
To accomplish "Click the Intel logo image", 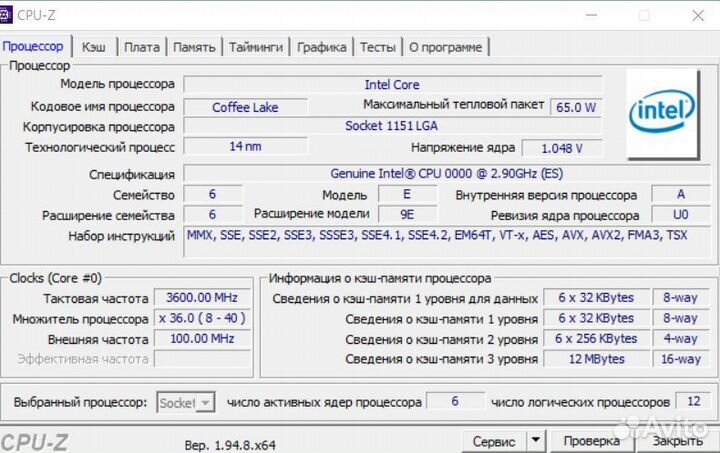I will coord(663,113).
